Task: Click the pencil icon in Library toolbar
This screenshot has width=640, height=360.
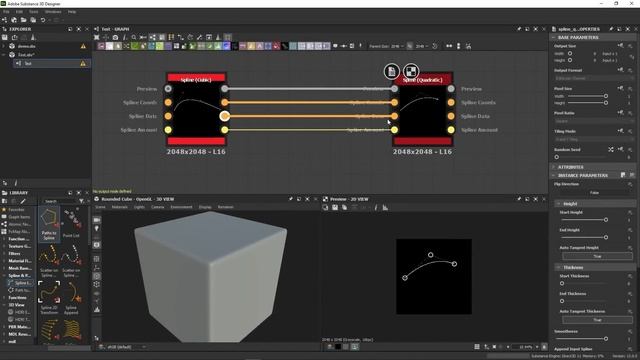Action: [23, 201]
